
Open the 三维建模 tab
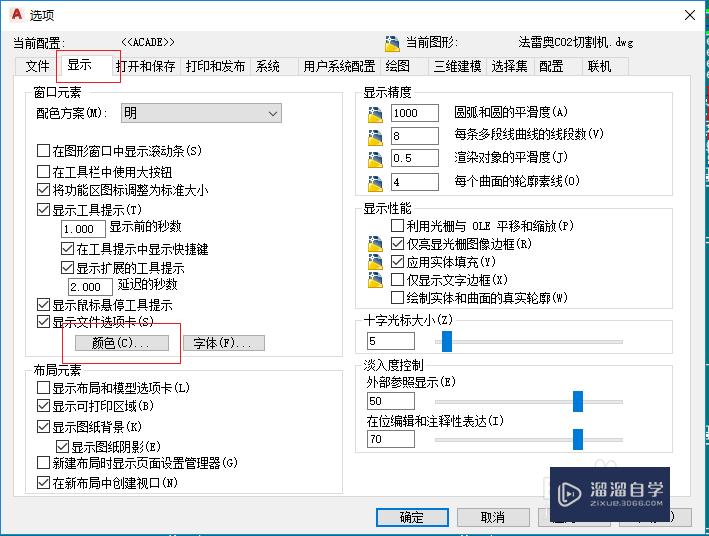coord(457,66)
